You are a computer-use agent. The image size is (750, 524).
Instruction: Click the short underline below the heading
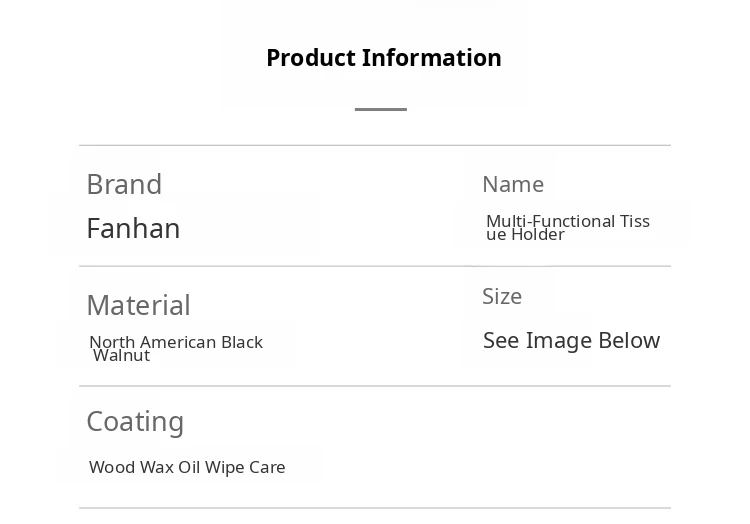pyautogui.click(x=380, y=109)
